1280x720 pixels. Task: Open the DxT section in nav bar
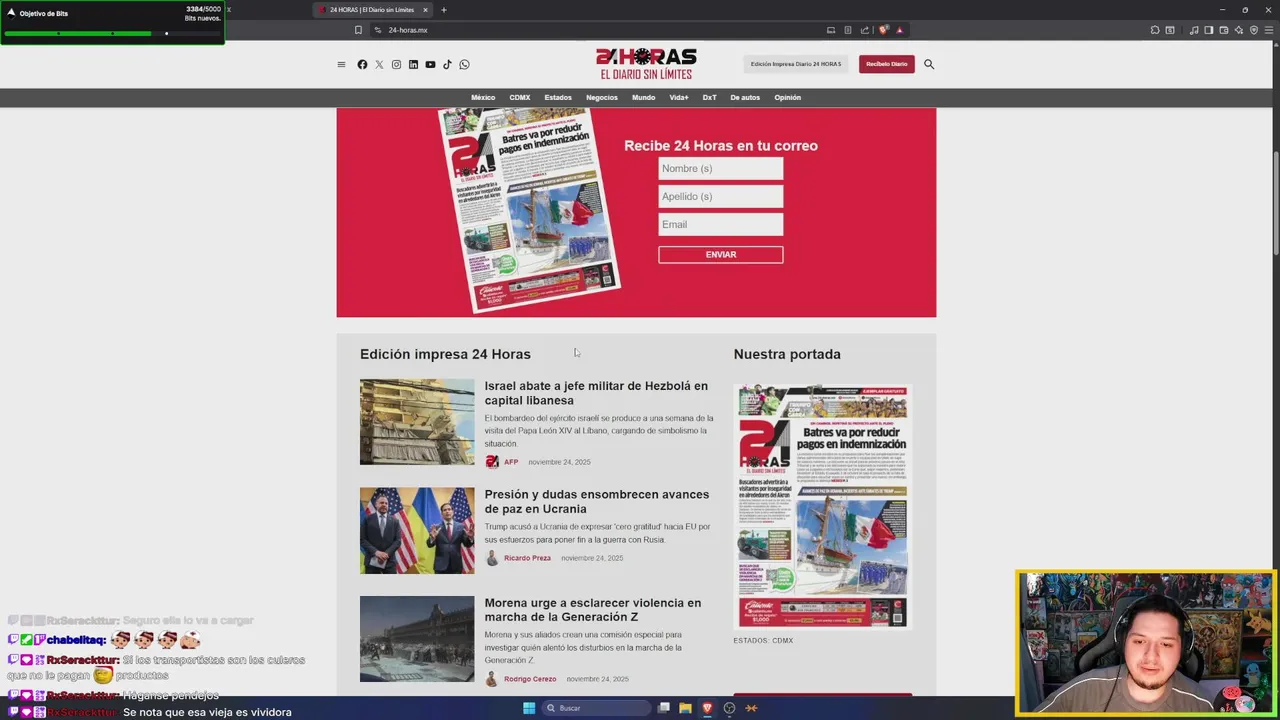pyautogui.click(x=709, y=98)
